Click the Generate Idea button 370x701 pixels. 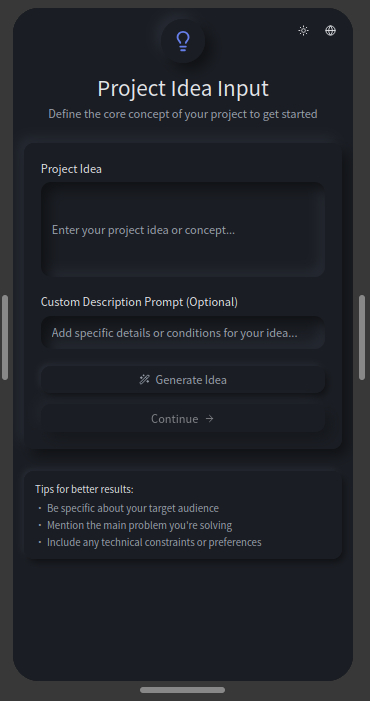click(x=183, y=380)
